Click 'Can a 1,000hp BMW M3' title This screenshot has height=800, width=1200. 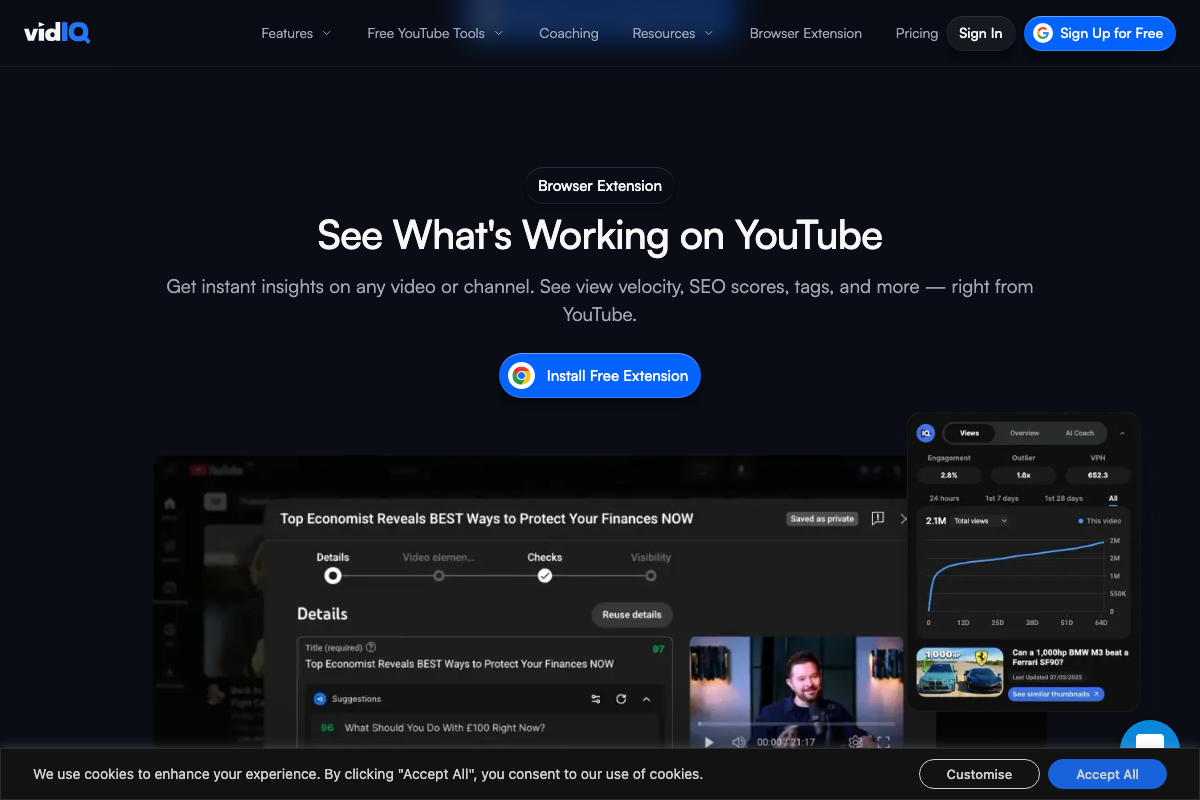click(1070, 658)
